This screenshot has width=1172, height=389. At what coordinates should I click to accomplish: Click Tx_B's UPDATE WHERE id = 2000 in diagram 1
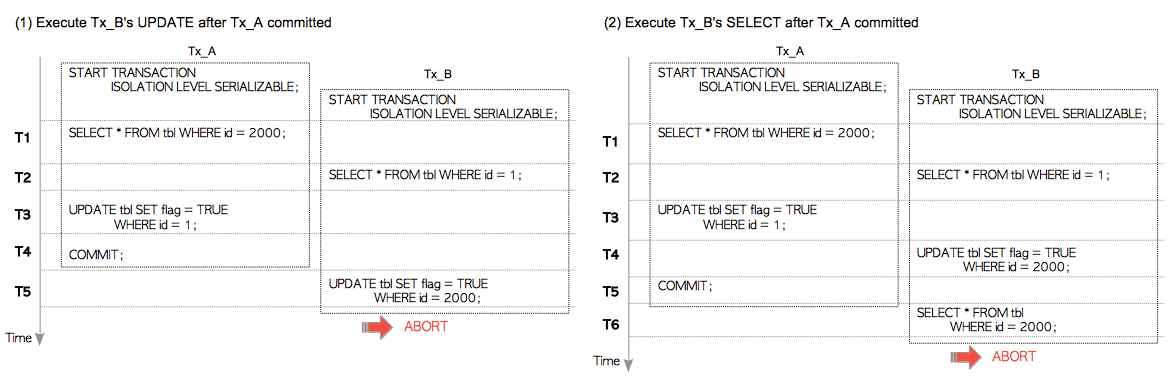[408, 290]
